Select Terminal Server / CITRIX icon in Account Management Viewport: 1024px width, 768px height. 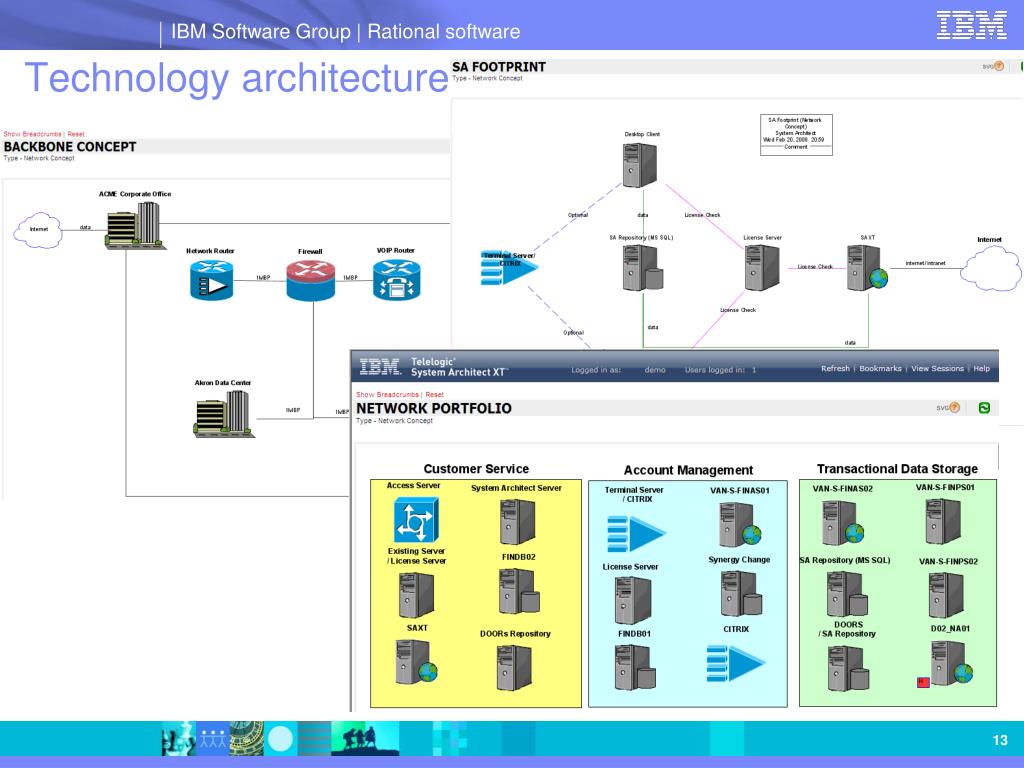pyautogui.click(x=636, y=534)
